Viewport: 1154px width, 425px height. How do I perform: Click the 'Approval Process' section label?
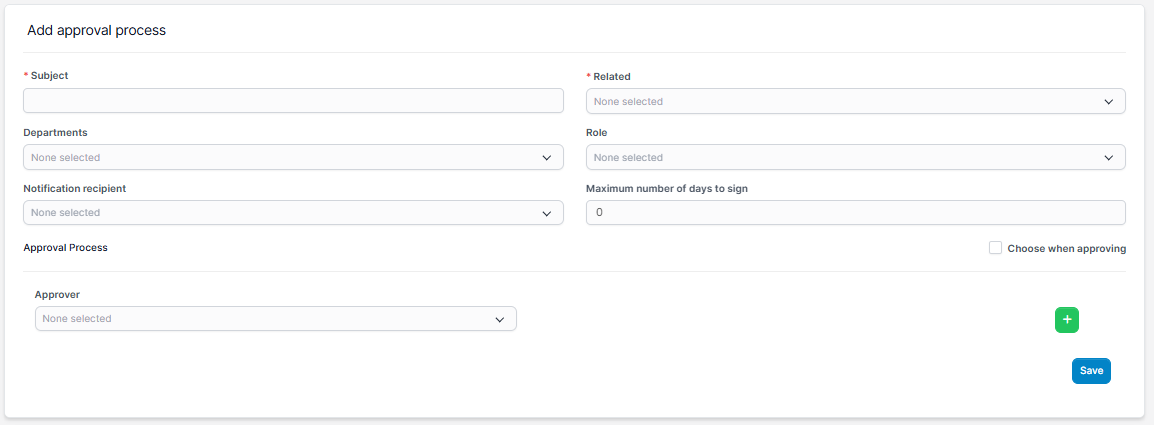[x=65, y=247]
